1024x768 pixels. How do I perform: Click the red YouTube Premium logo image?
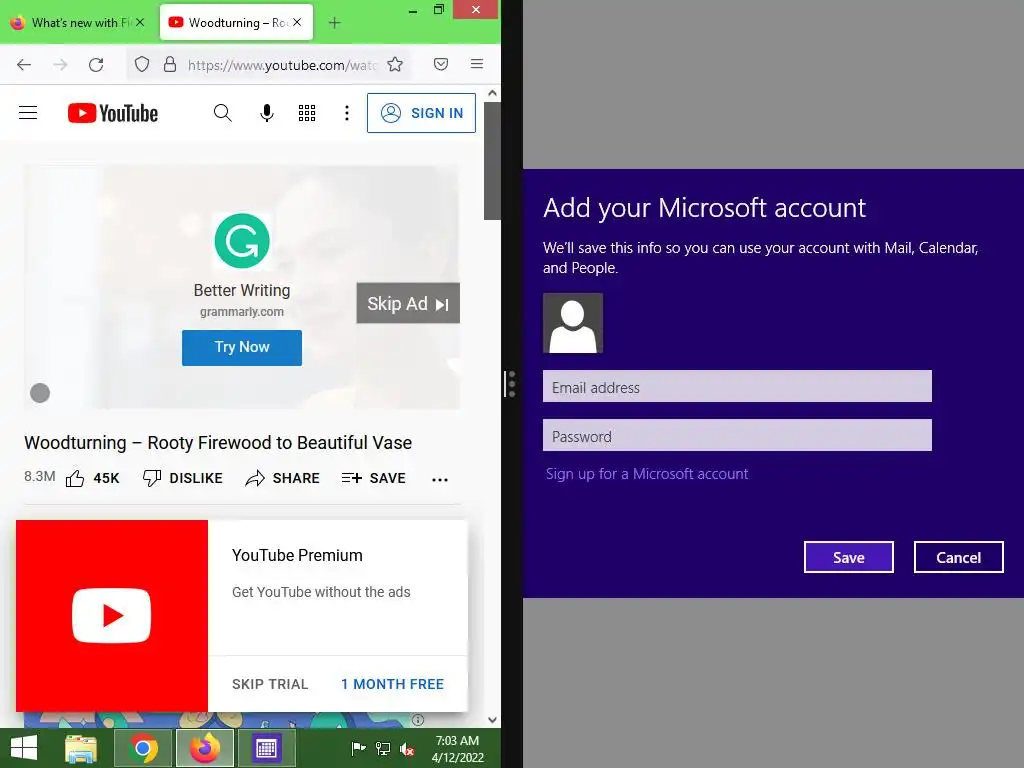[112, 616]
